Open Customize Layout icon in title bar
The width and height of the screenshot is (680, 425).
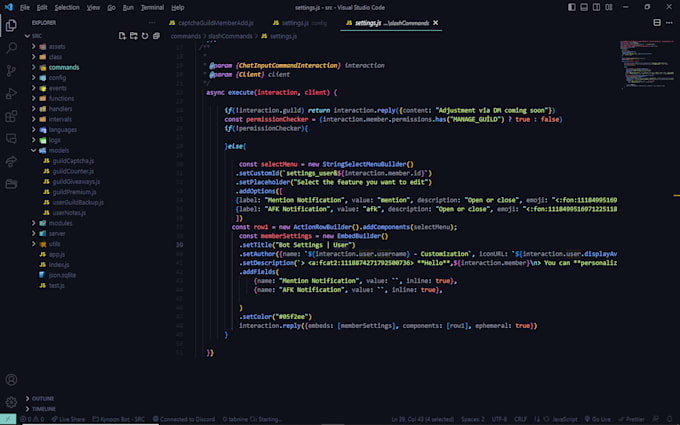click(x=609, y=7)
